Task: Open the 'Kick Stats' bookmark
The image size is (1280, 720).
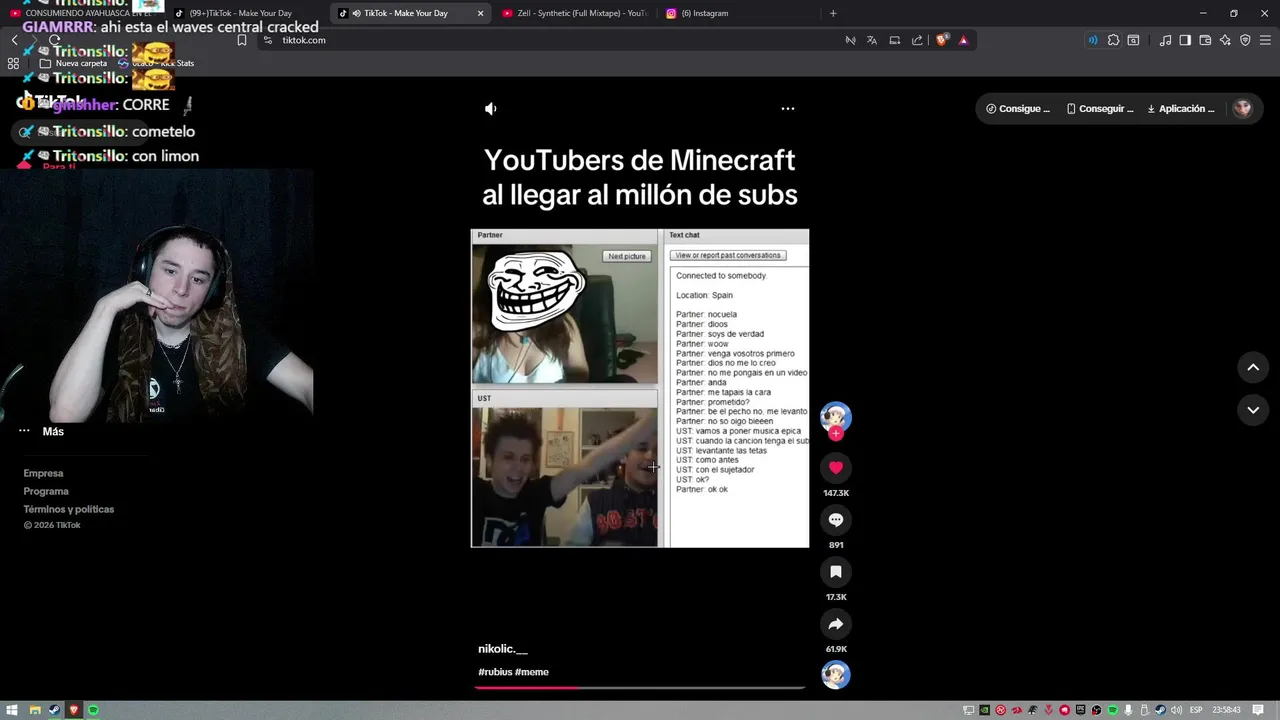Action: click(157, 63)
